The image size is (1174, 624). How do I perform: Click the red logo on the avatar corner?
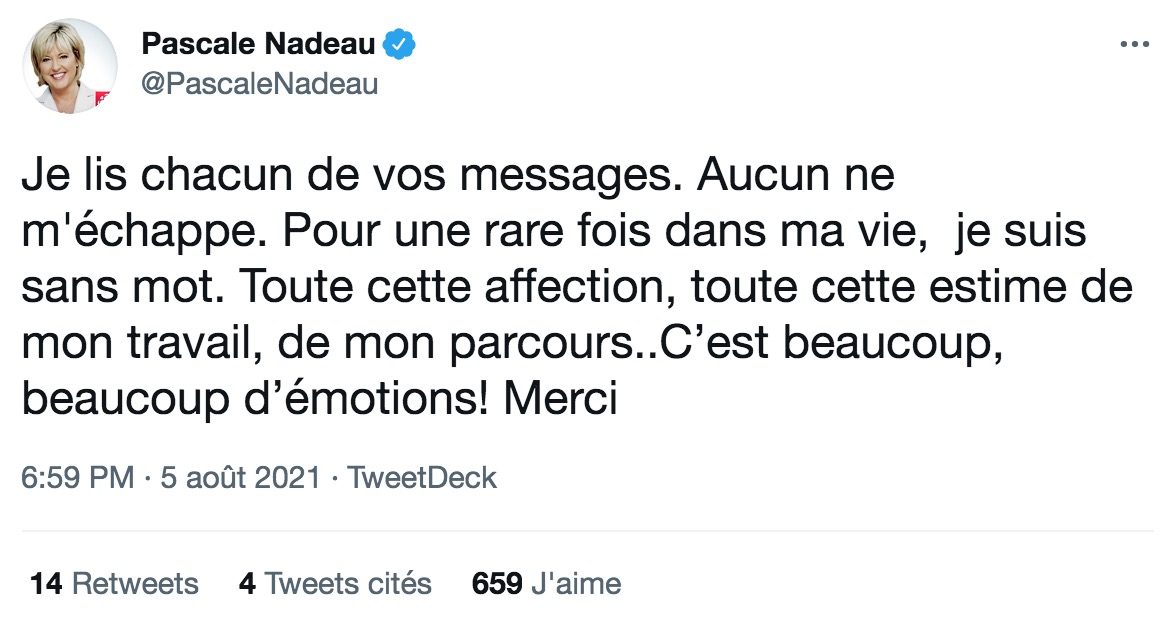click(103, 98)
